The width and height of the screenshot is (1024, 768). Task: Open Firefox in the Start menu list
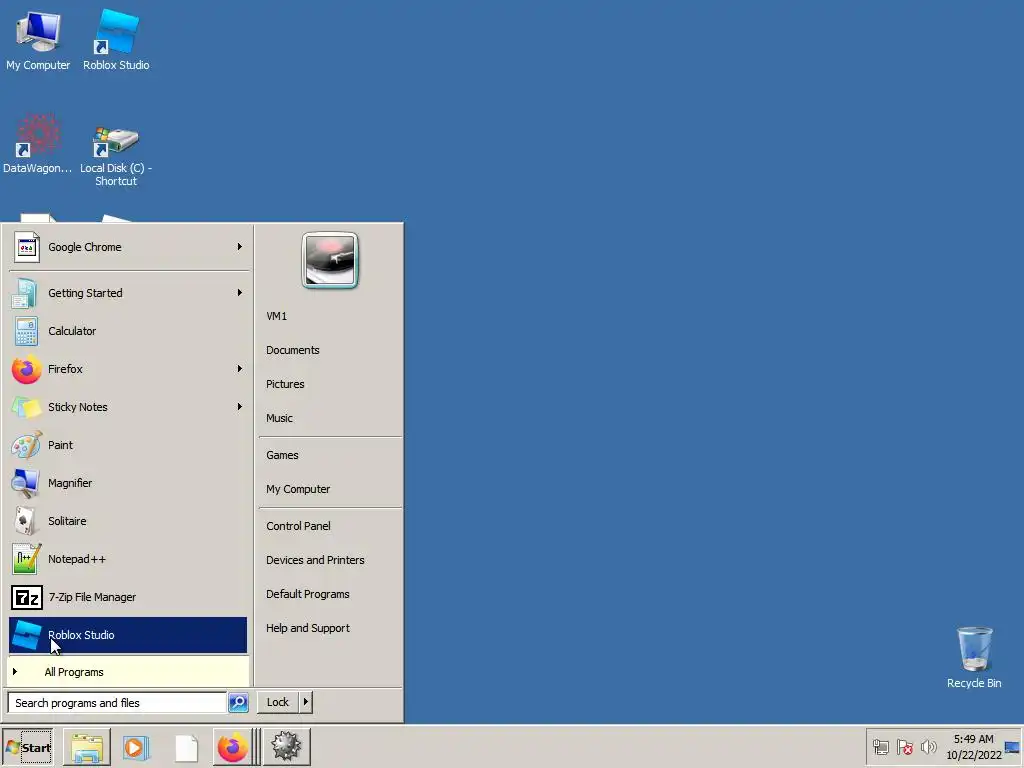[x=128, y=369]
